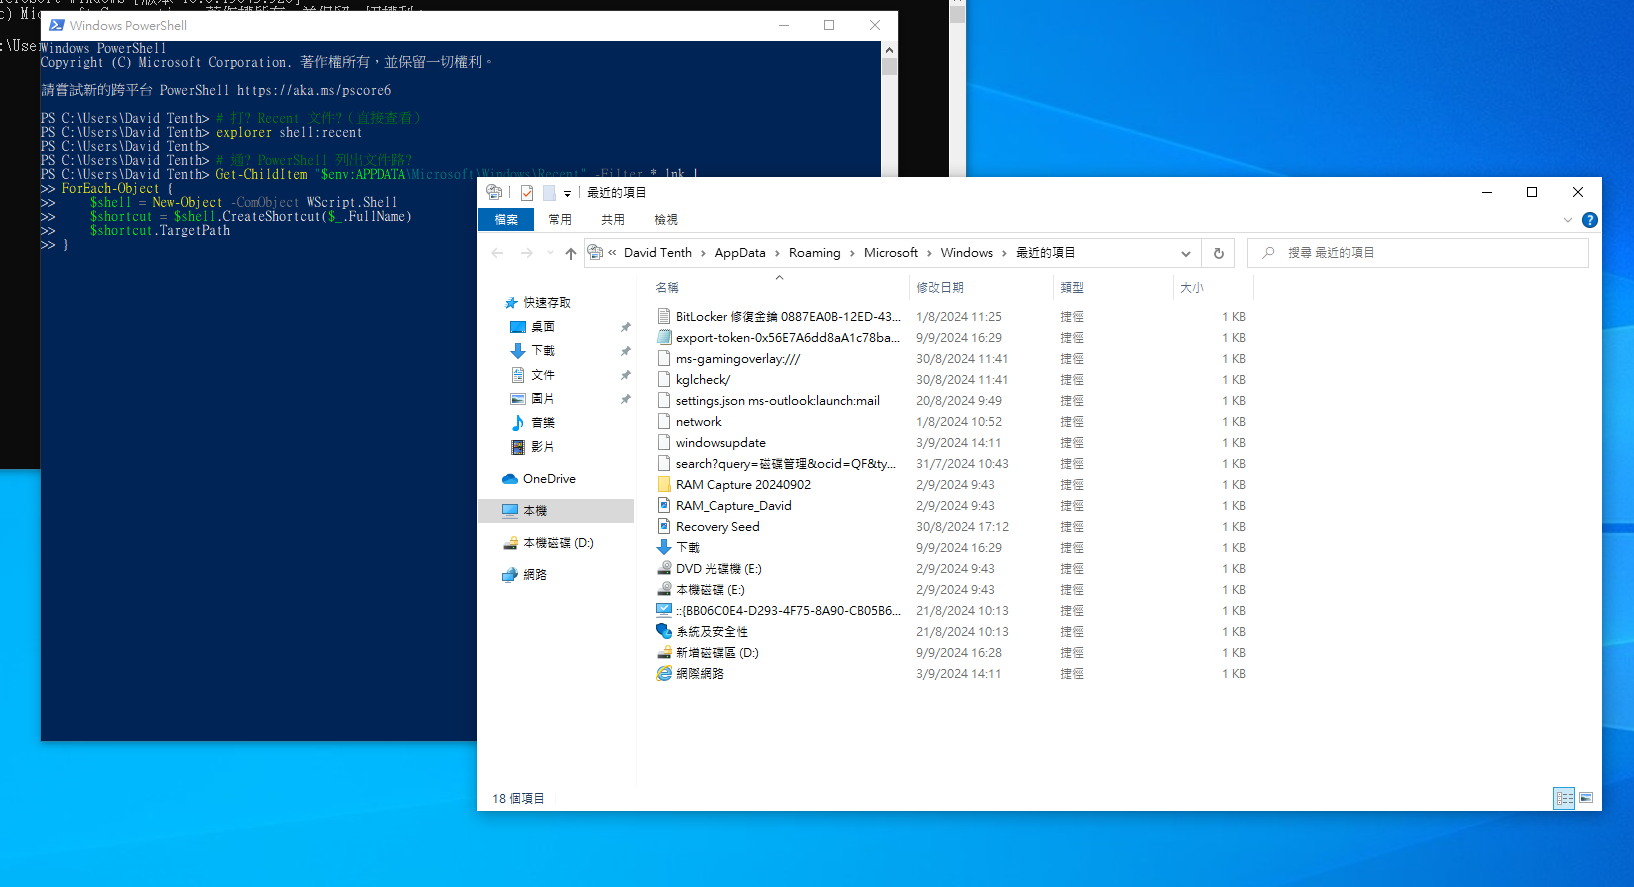Open 下載 folder in the navigation pane
Viewport: 1634px width, 887px height.
pyautogui.click(x=543, y=351)
